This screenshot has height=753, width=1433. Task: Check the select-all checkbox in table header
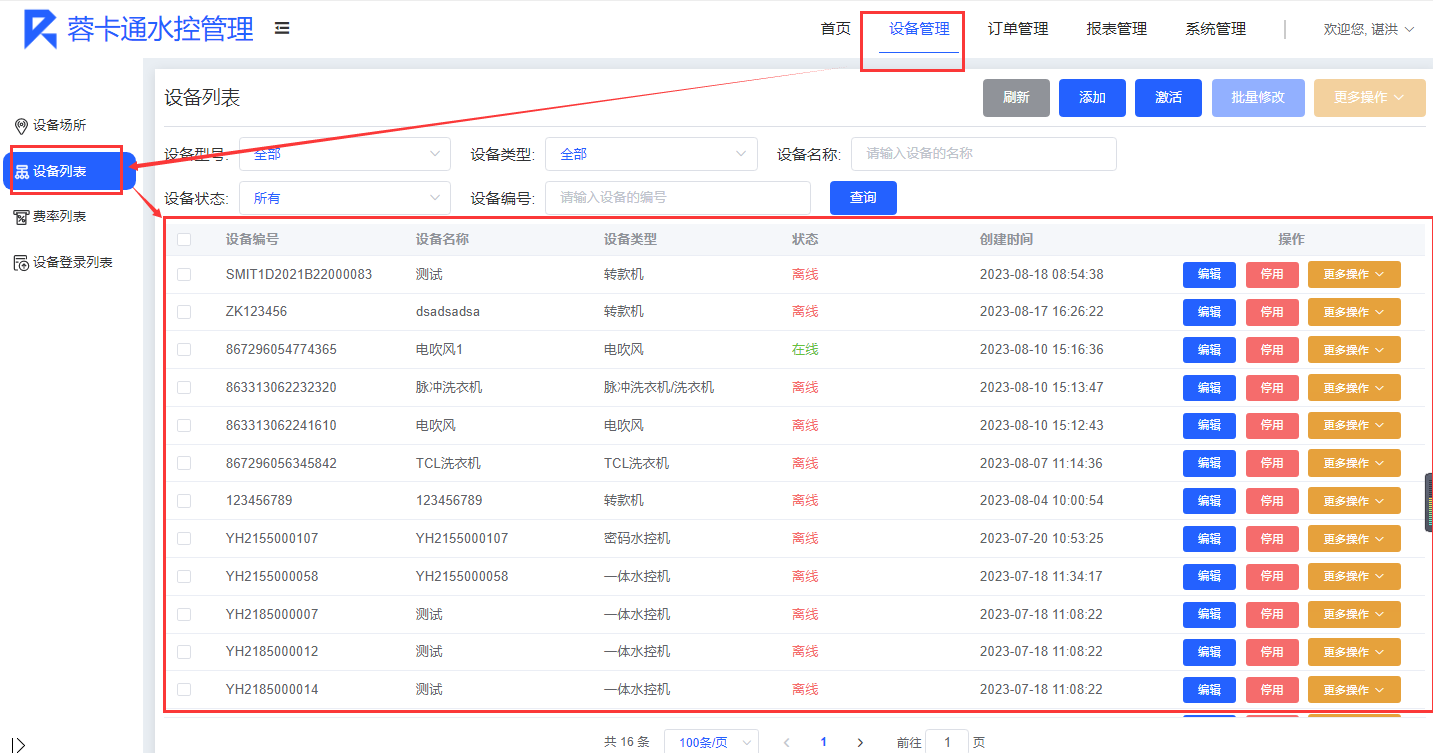point(184,240)
